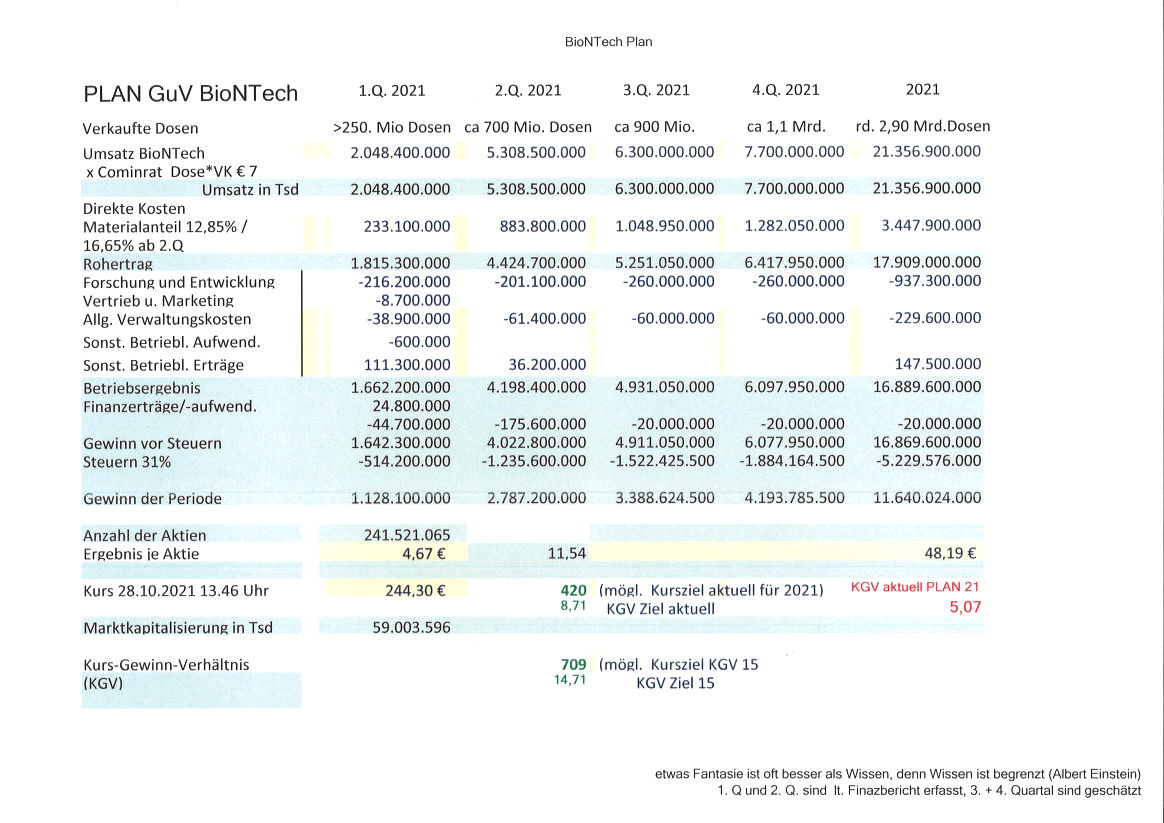Click the market capitalization value 59.003.596

click(411, 628)
